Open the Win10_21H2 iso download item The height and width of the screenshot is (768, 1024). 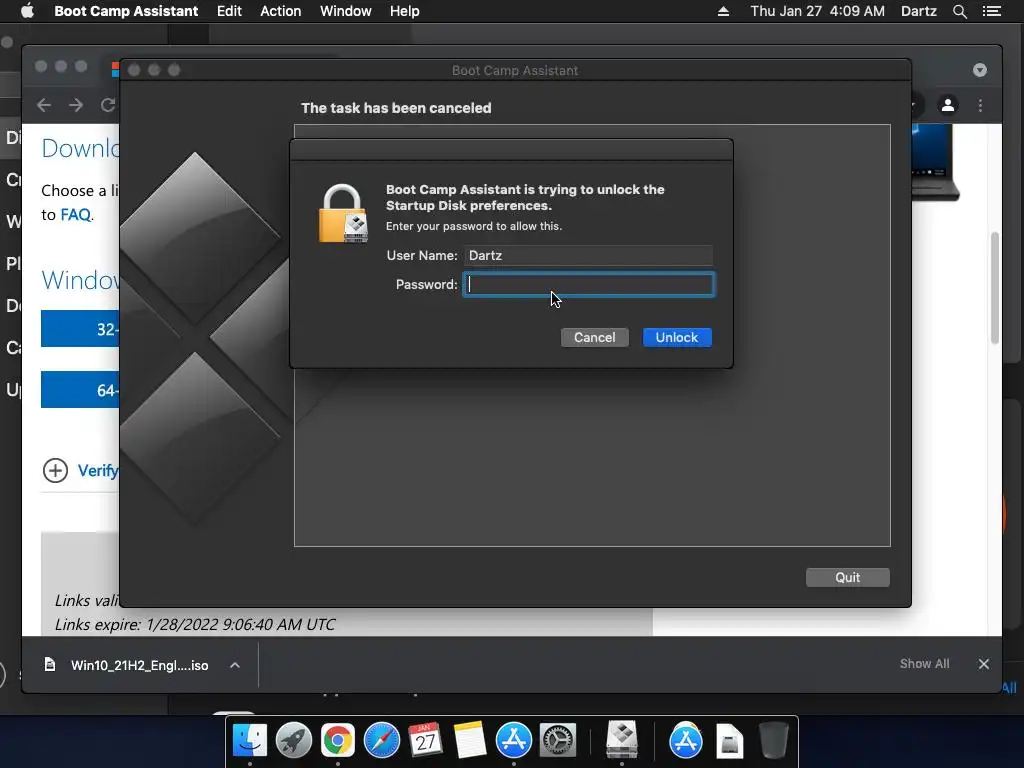pos(139,665)
